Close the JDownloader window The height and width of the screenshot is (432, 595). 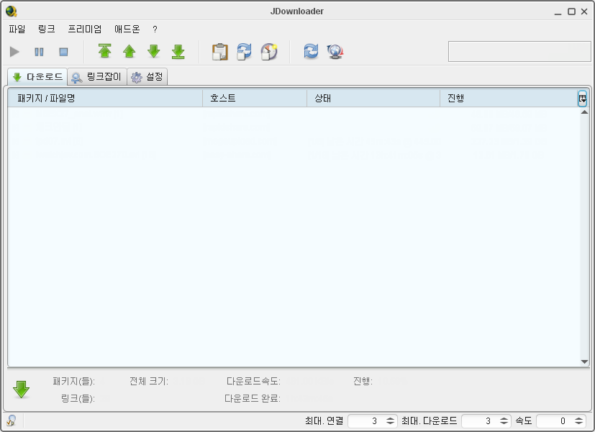[584, 12]
